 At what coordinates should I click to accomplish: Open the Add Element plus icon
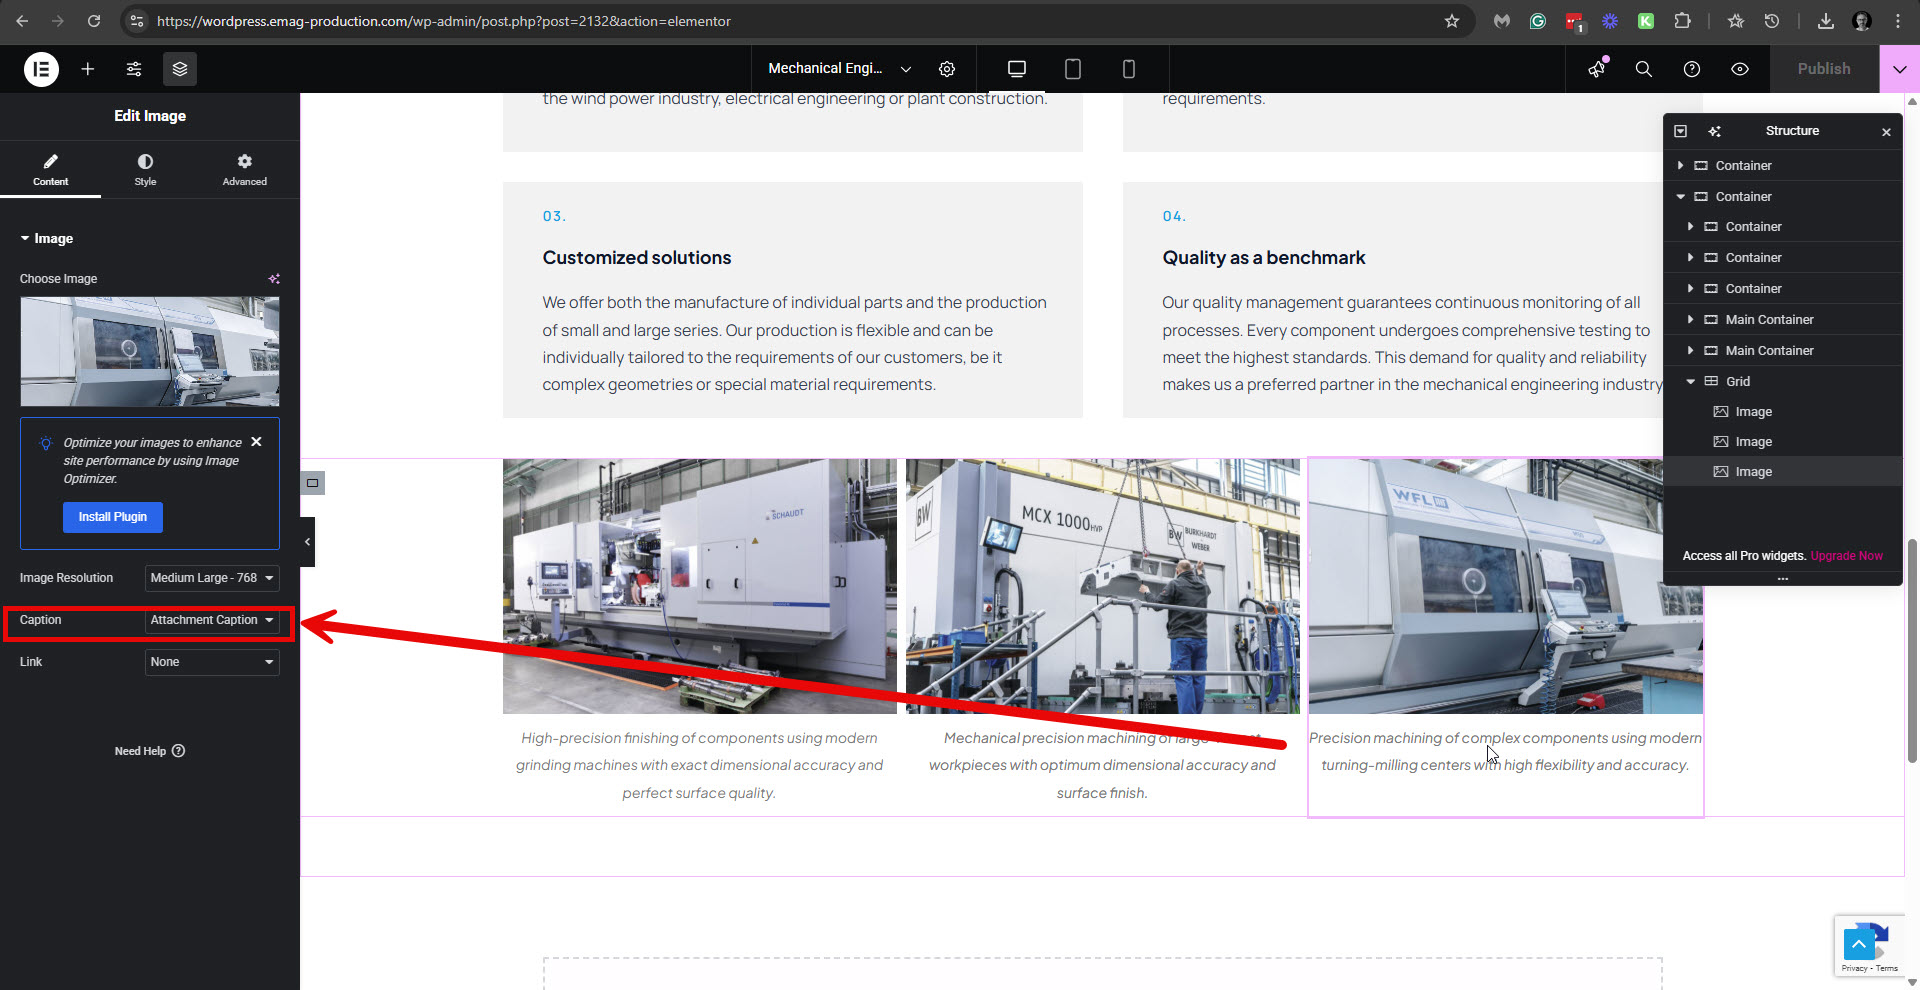(88, 69)
